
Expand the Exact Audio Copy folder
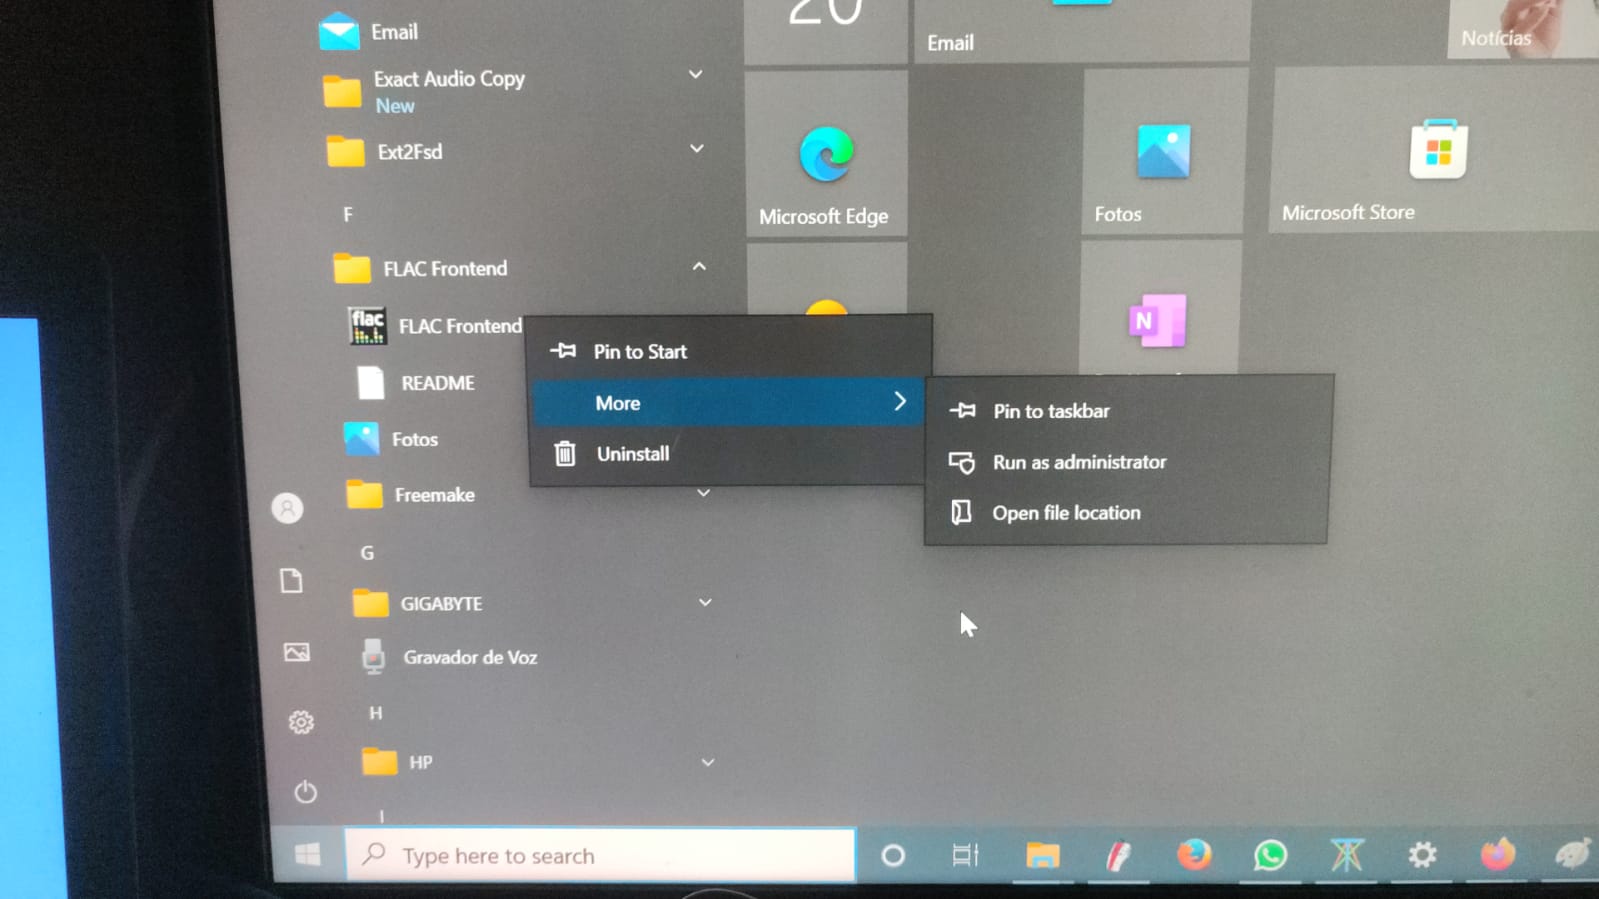(695, 75)
